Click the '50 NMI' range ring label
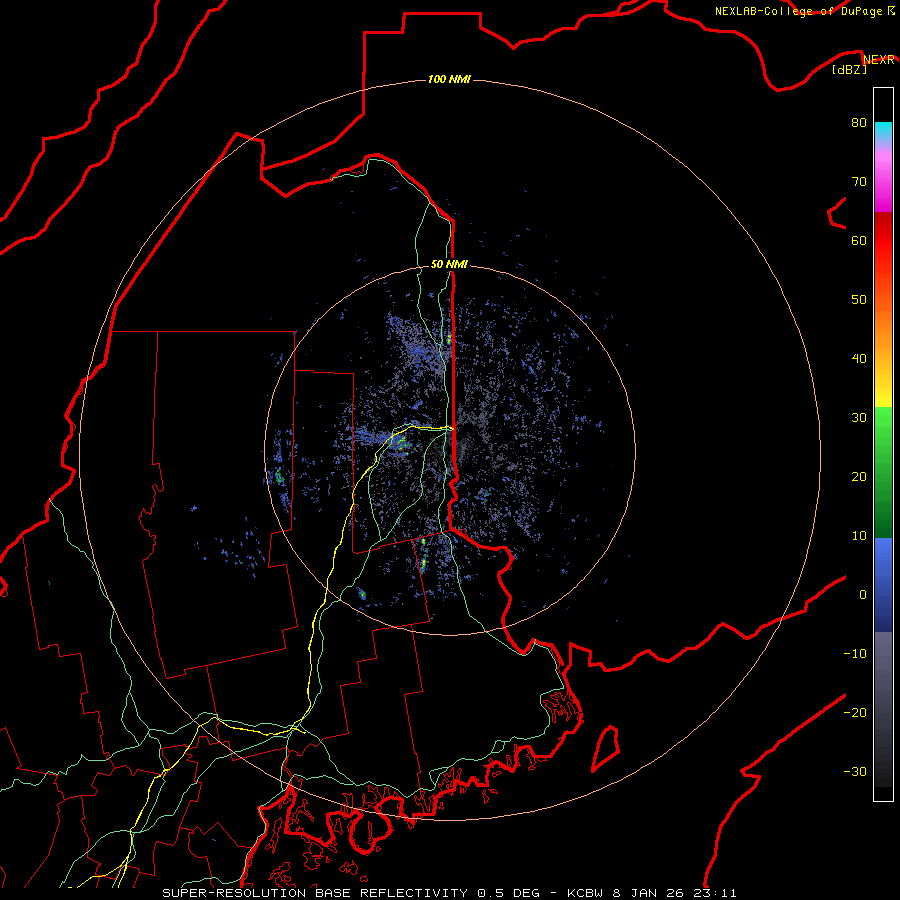 [449, 264]
